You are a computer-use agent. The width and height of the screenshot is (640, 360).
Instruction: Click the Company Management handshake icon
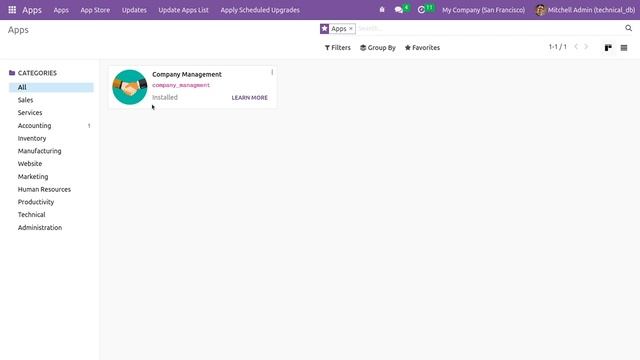click(130, 87)
